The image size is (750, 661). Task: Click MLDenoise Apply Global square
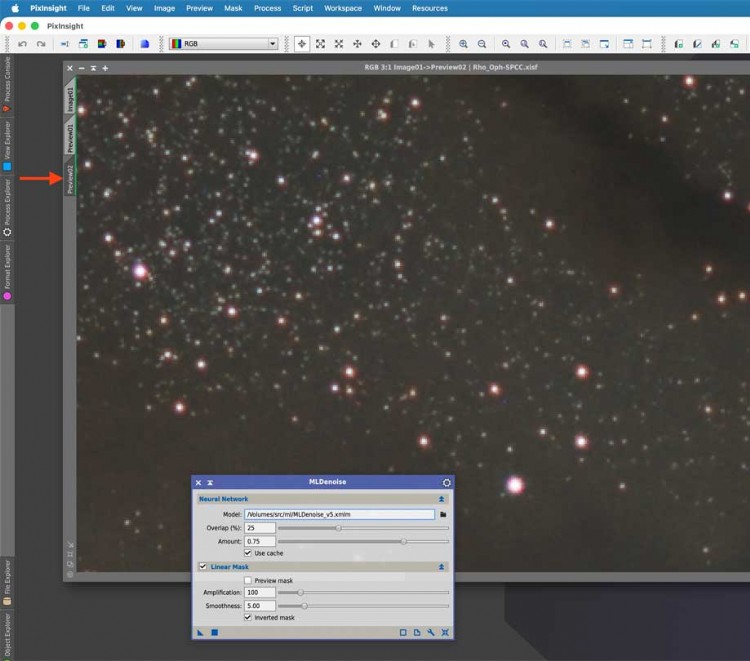pos(215,633)
